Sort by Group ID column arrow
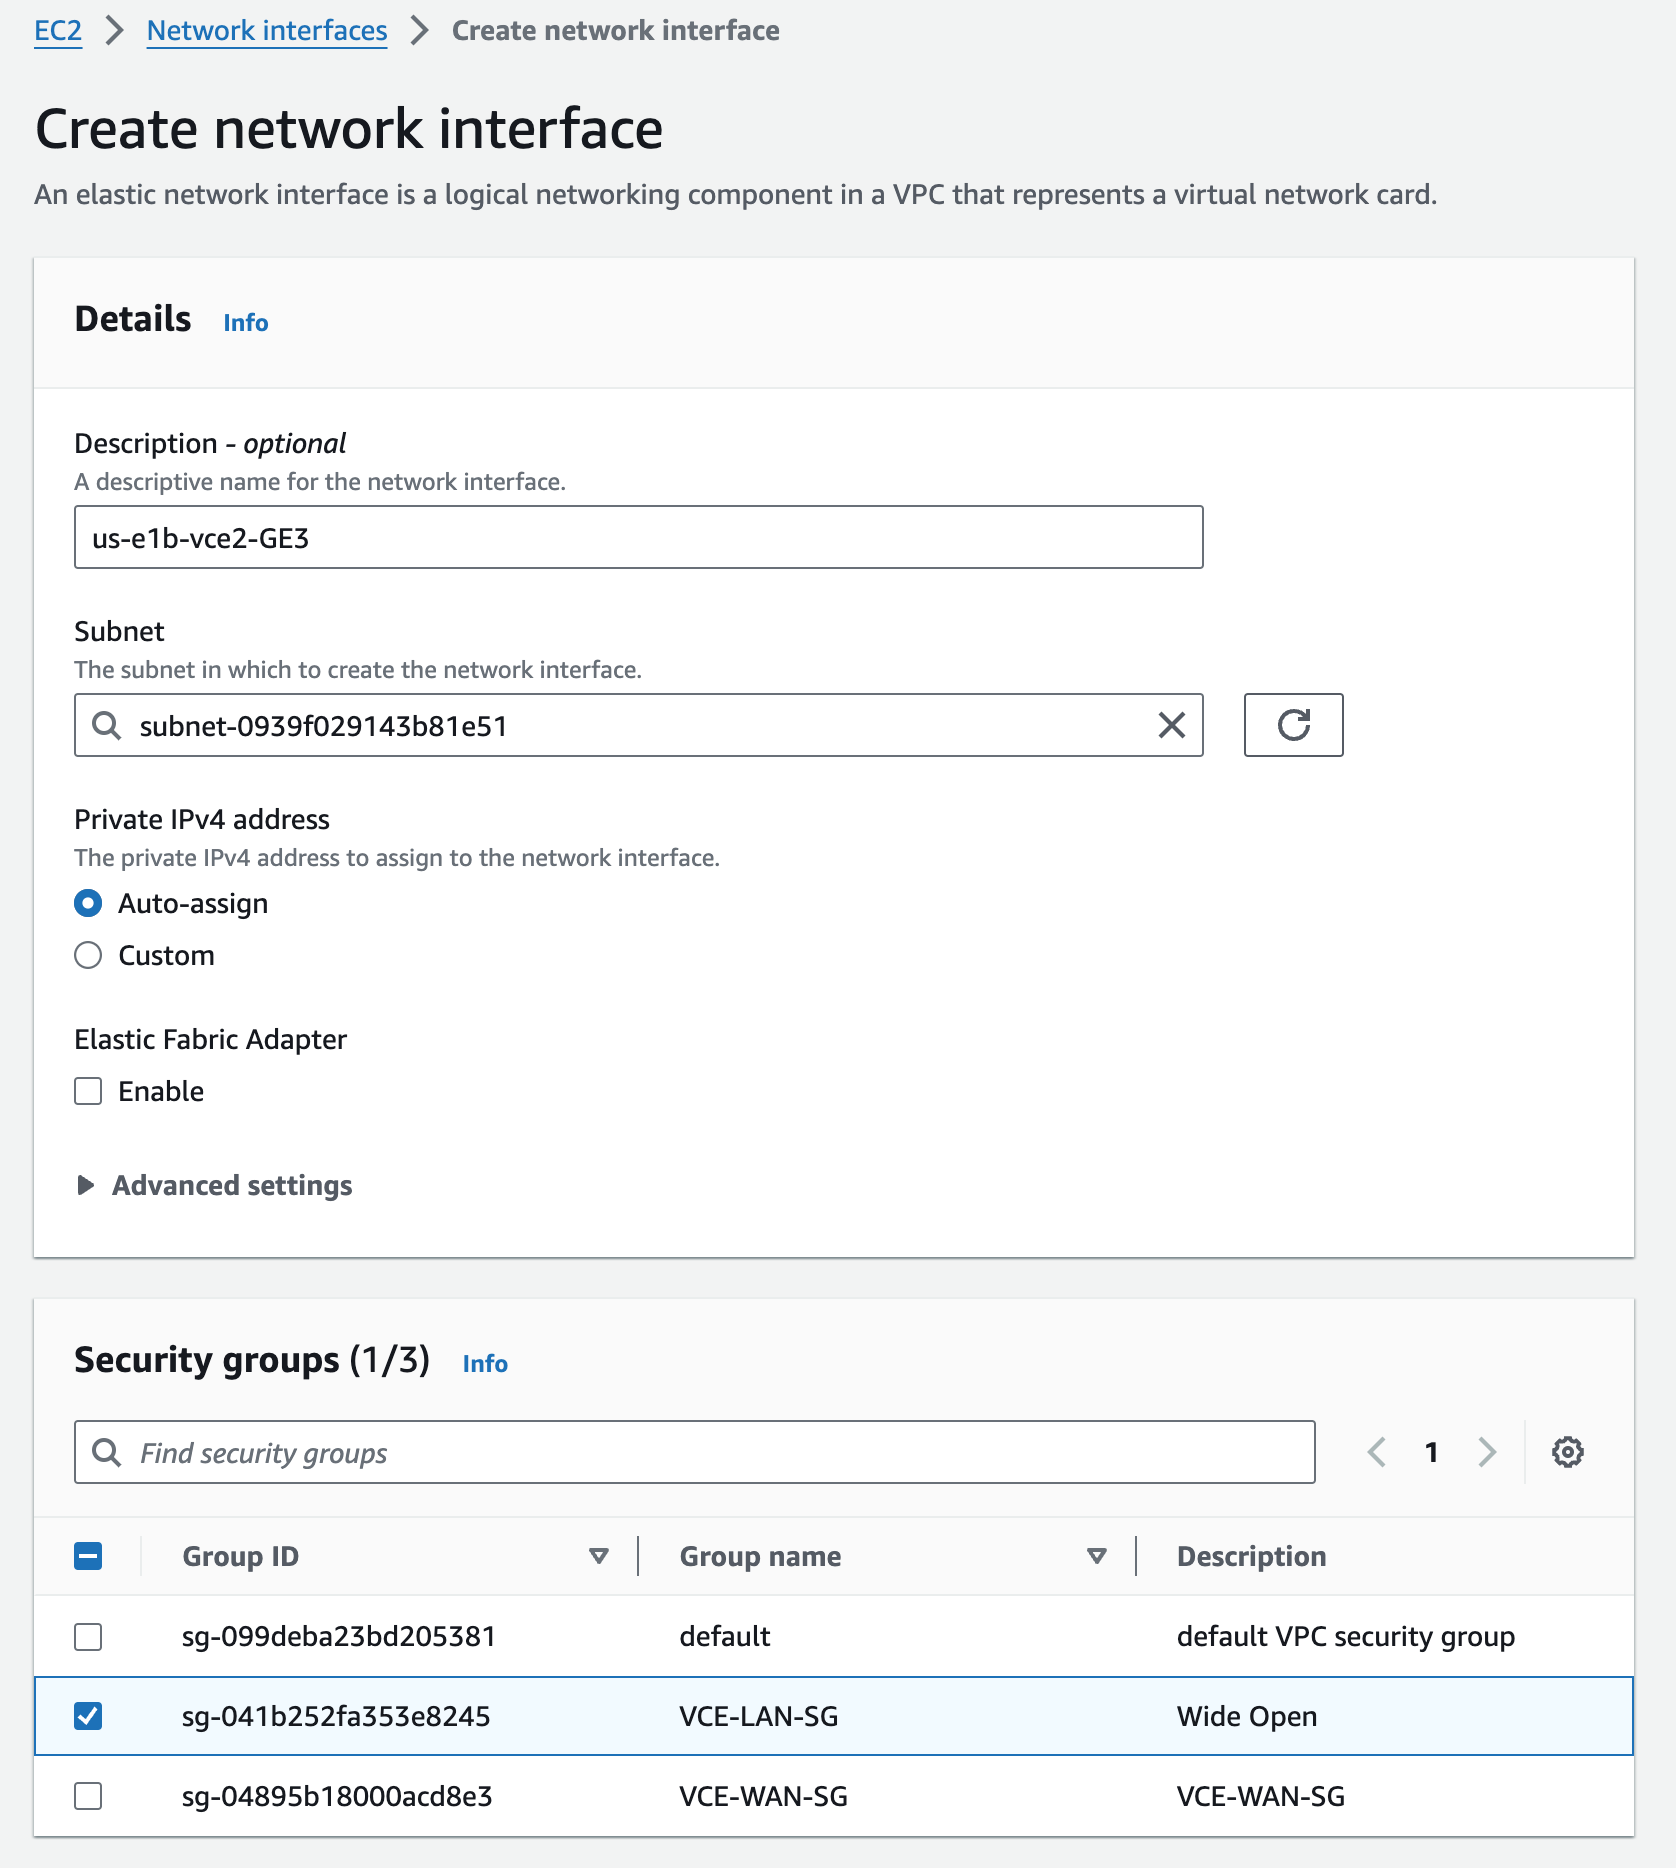 [599, 1556]
